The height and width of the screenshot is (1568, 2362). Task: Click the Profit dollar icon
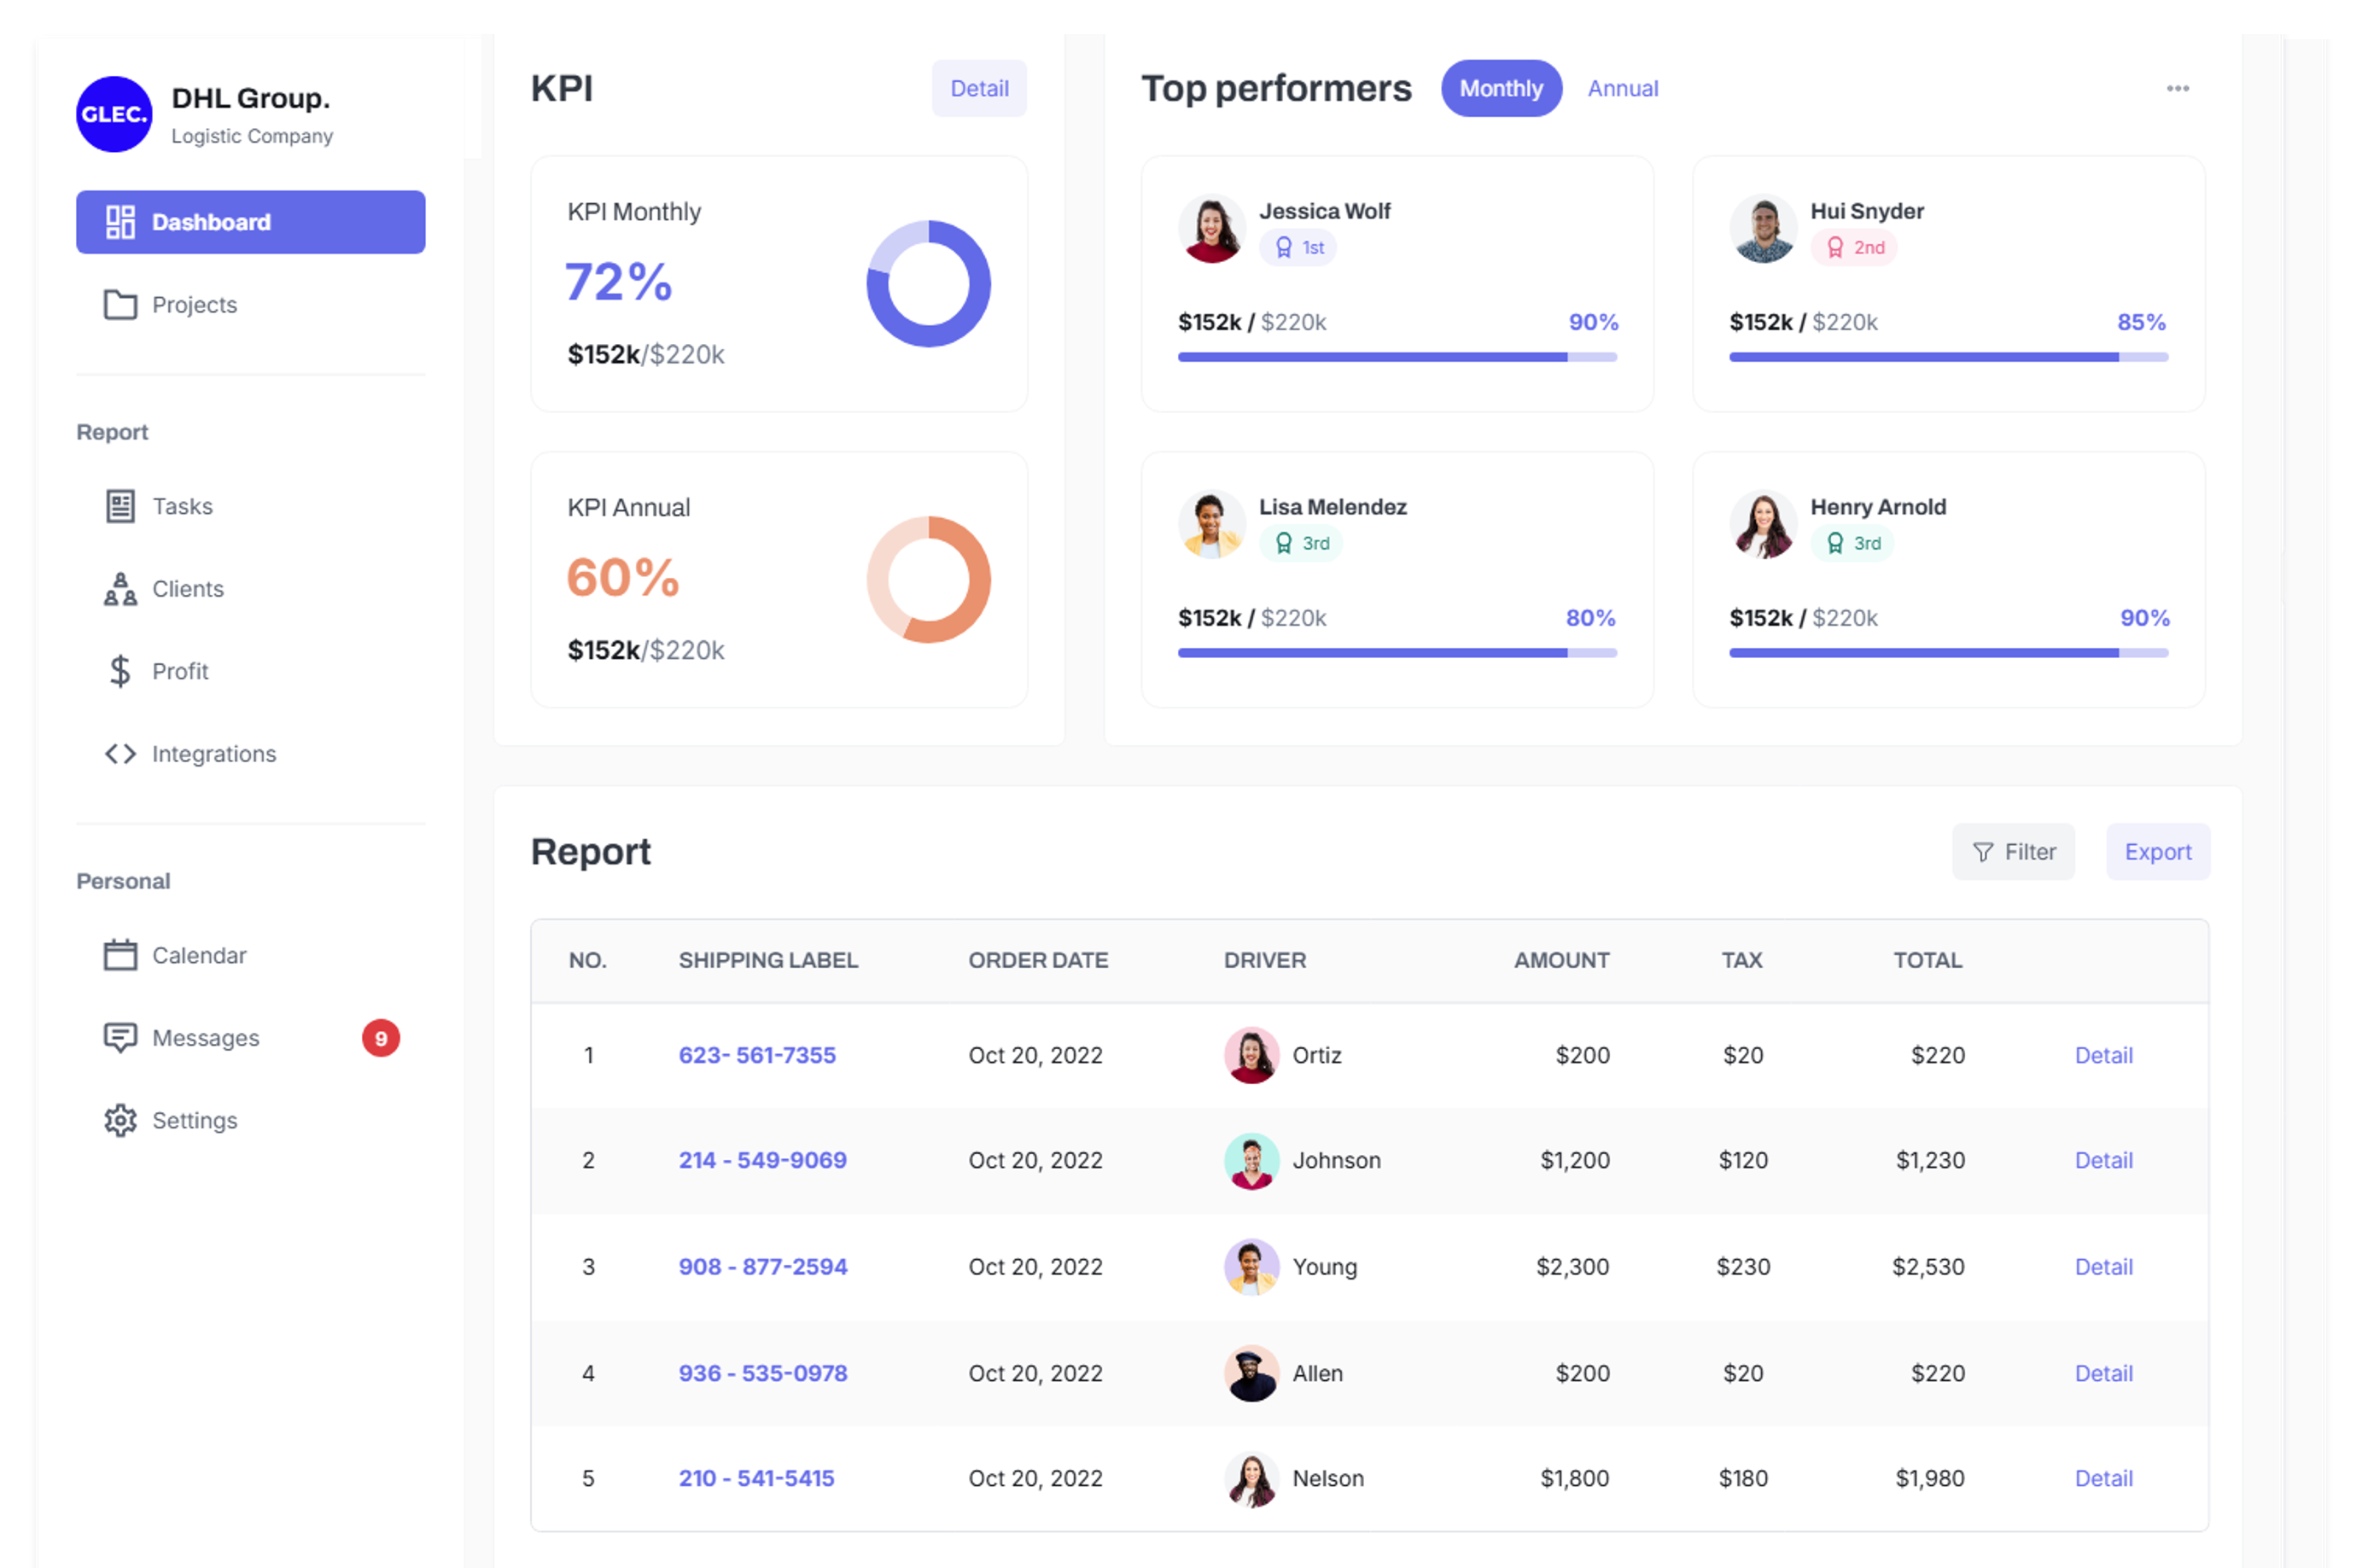click(x=120, y=671)
